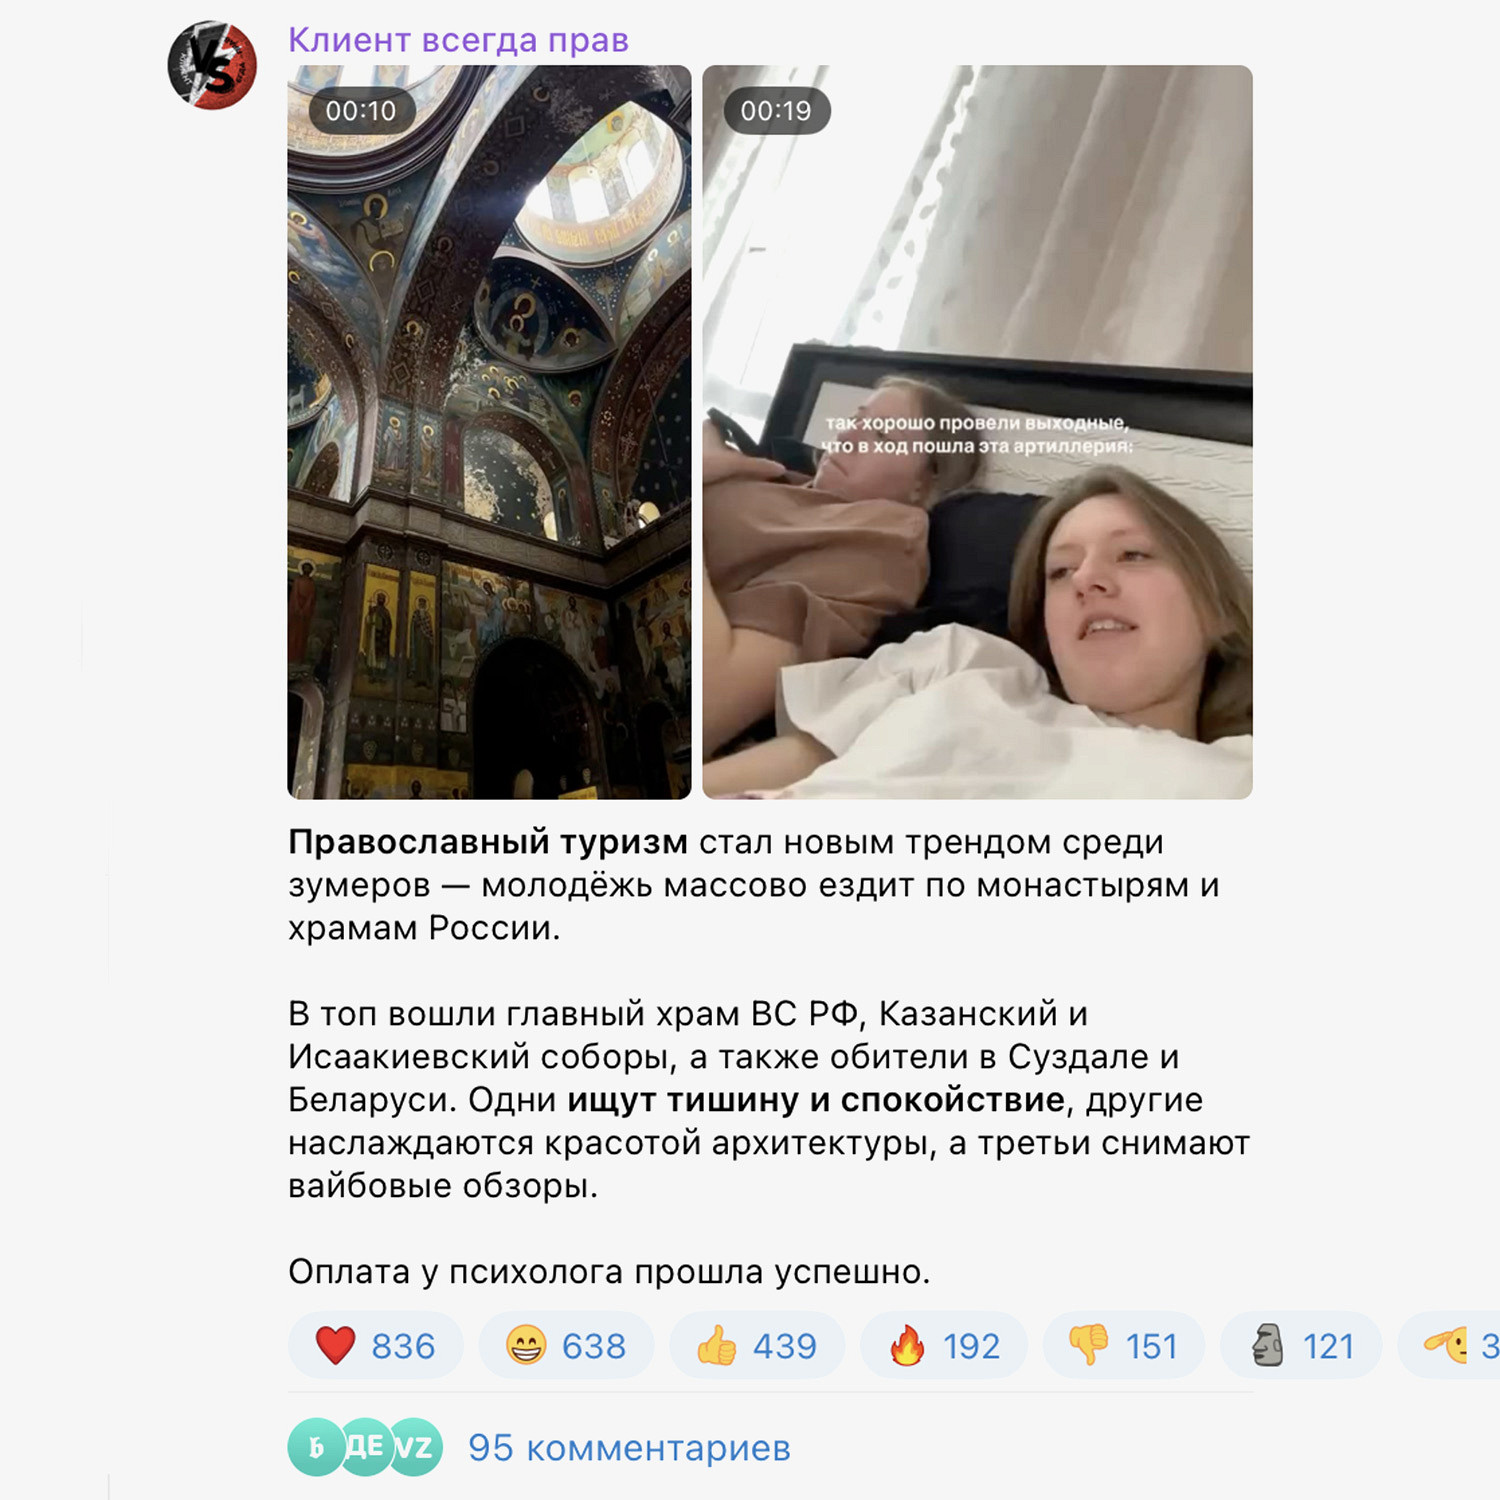Image resolution: width=1500 pixels, height=1500 pixels.
Task: Play the video of two women in bed
Action: pyautogui.click(x=977, y=432)
